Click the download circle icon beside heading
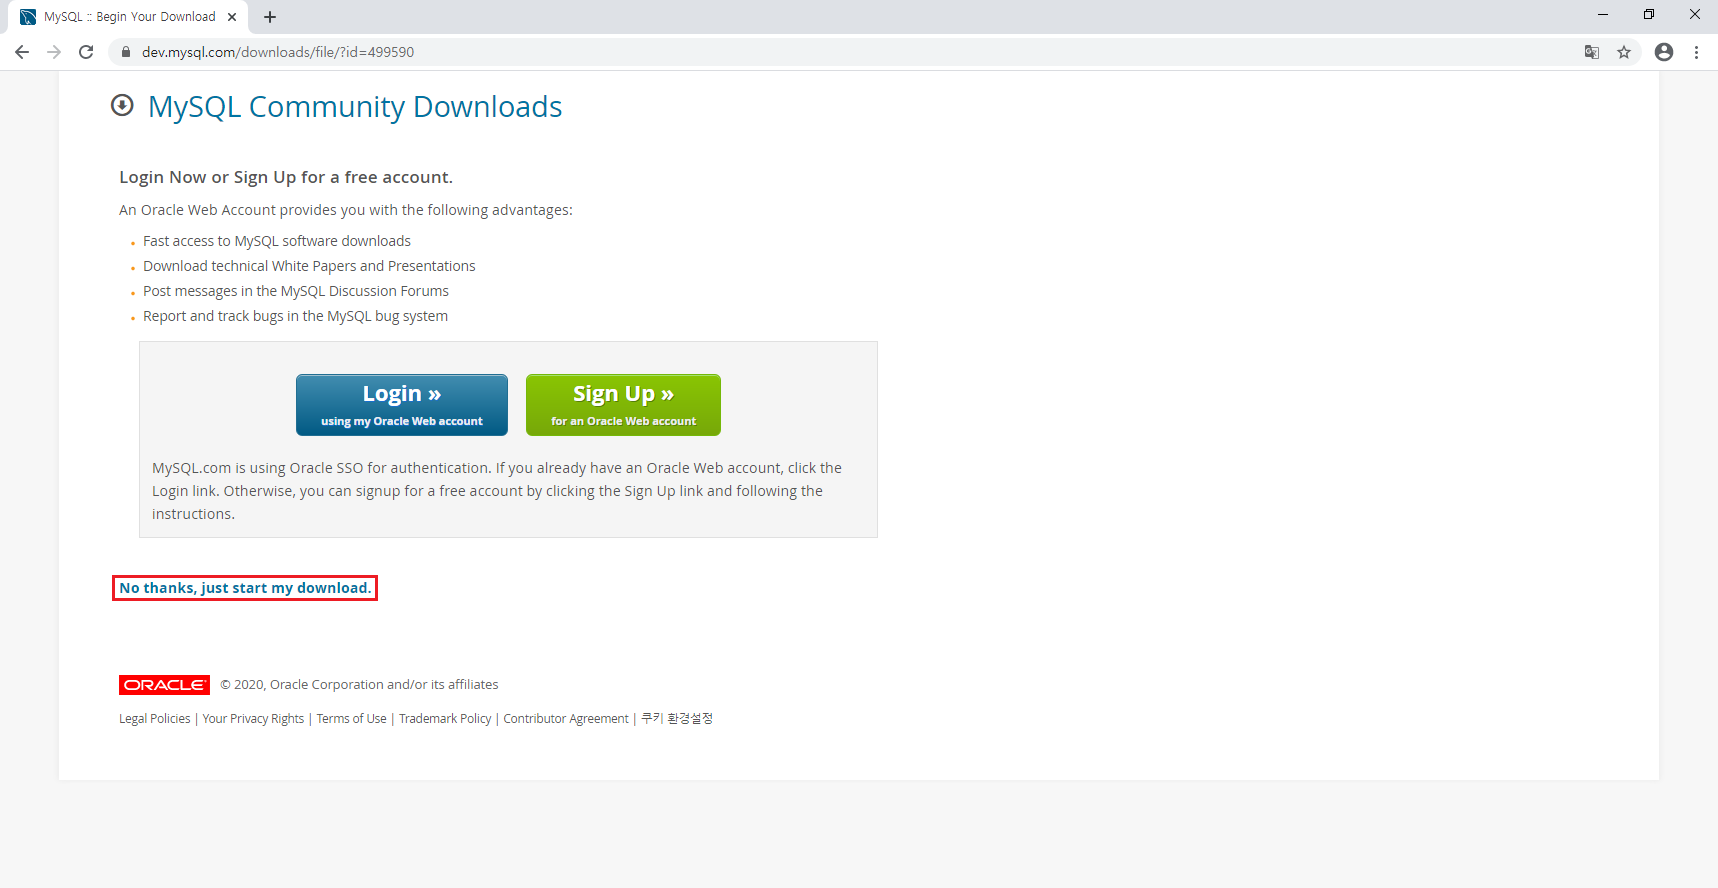1718x888 pixels. click(x=122, y=105)
